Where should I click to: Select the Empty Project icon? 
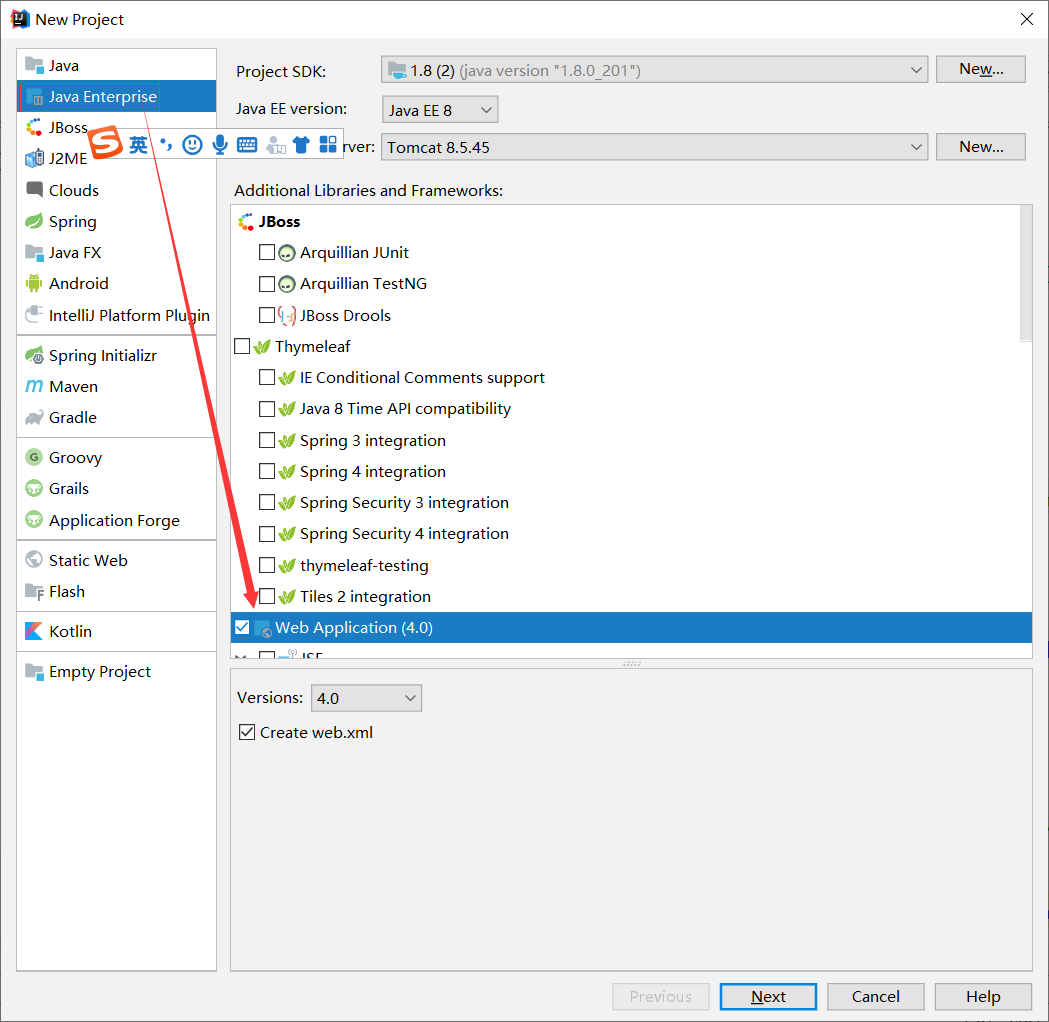coord(34,671)
